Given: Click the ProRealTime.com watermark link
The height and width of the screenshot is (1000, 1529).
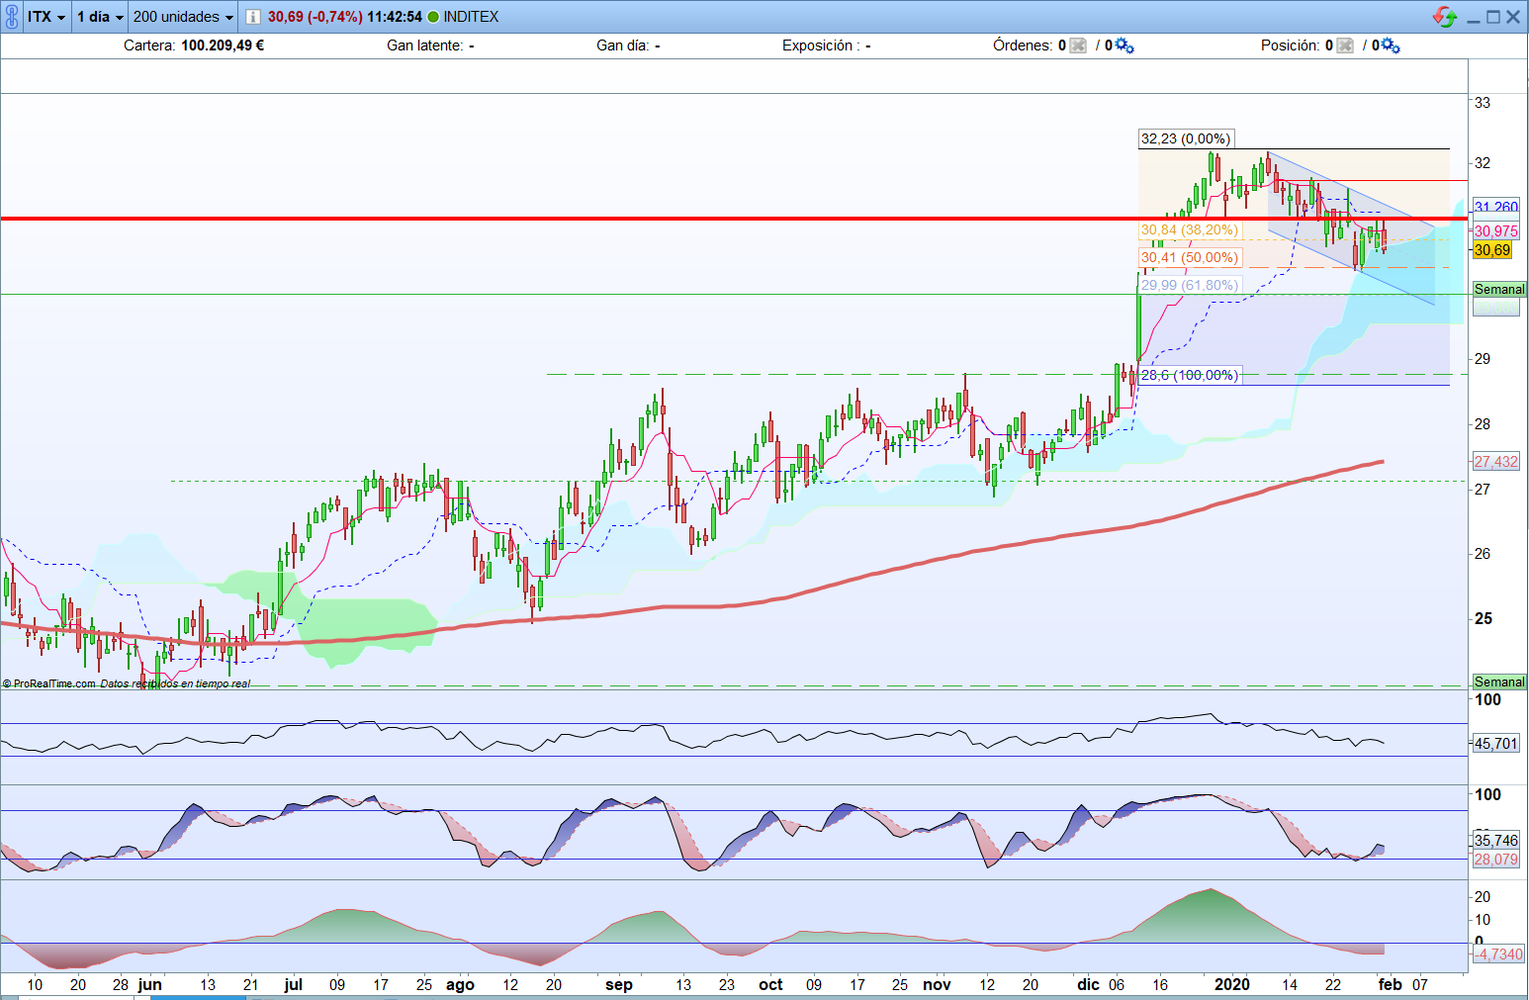Looking at the screenshot, I should (x=49, y=684).
